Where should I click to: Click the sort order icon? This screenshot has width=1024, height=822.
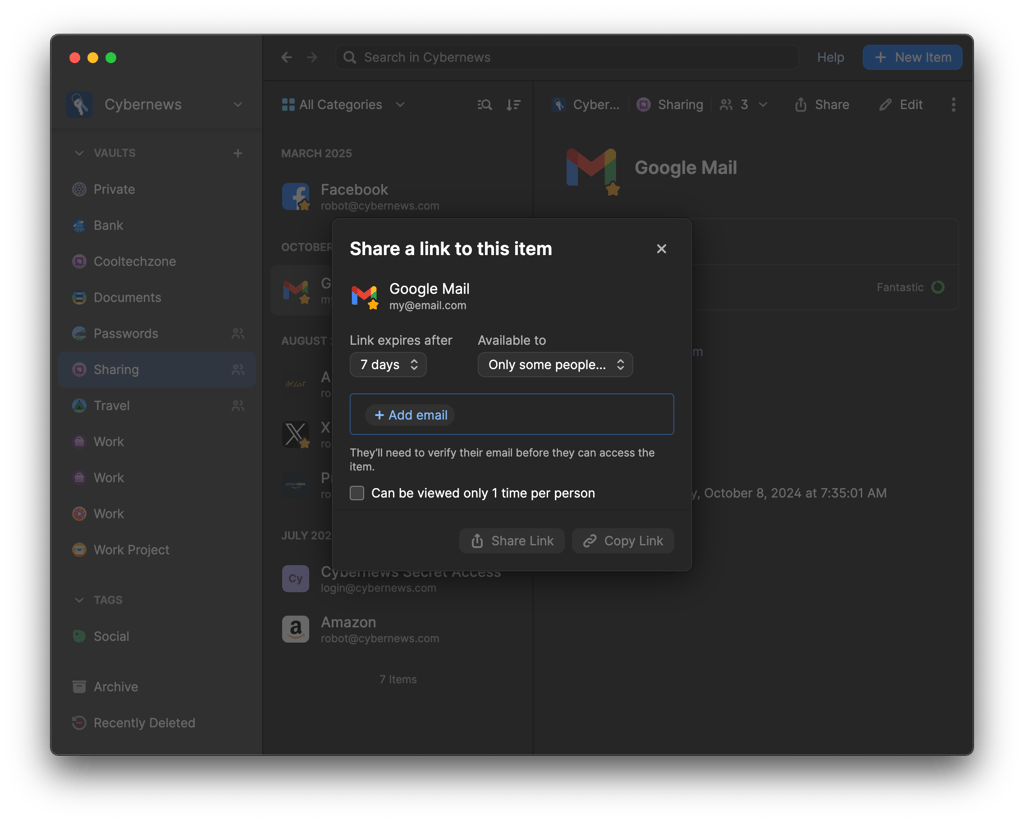coord(513,104)
